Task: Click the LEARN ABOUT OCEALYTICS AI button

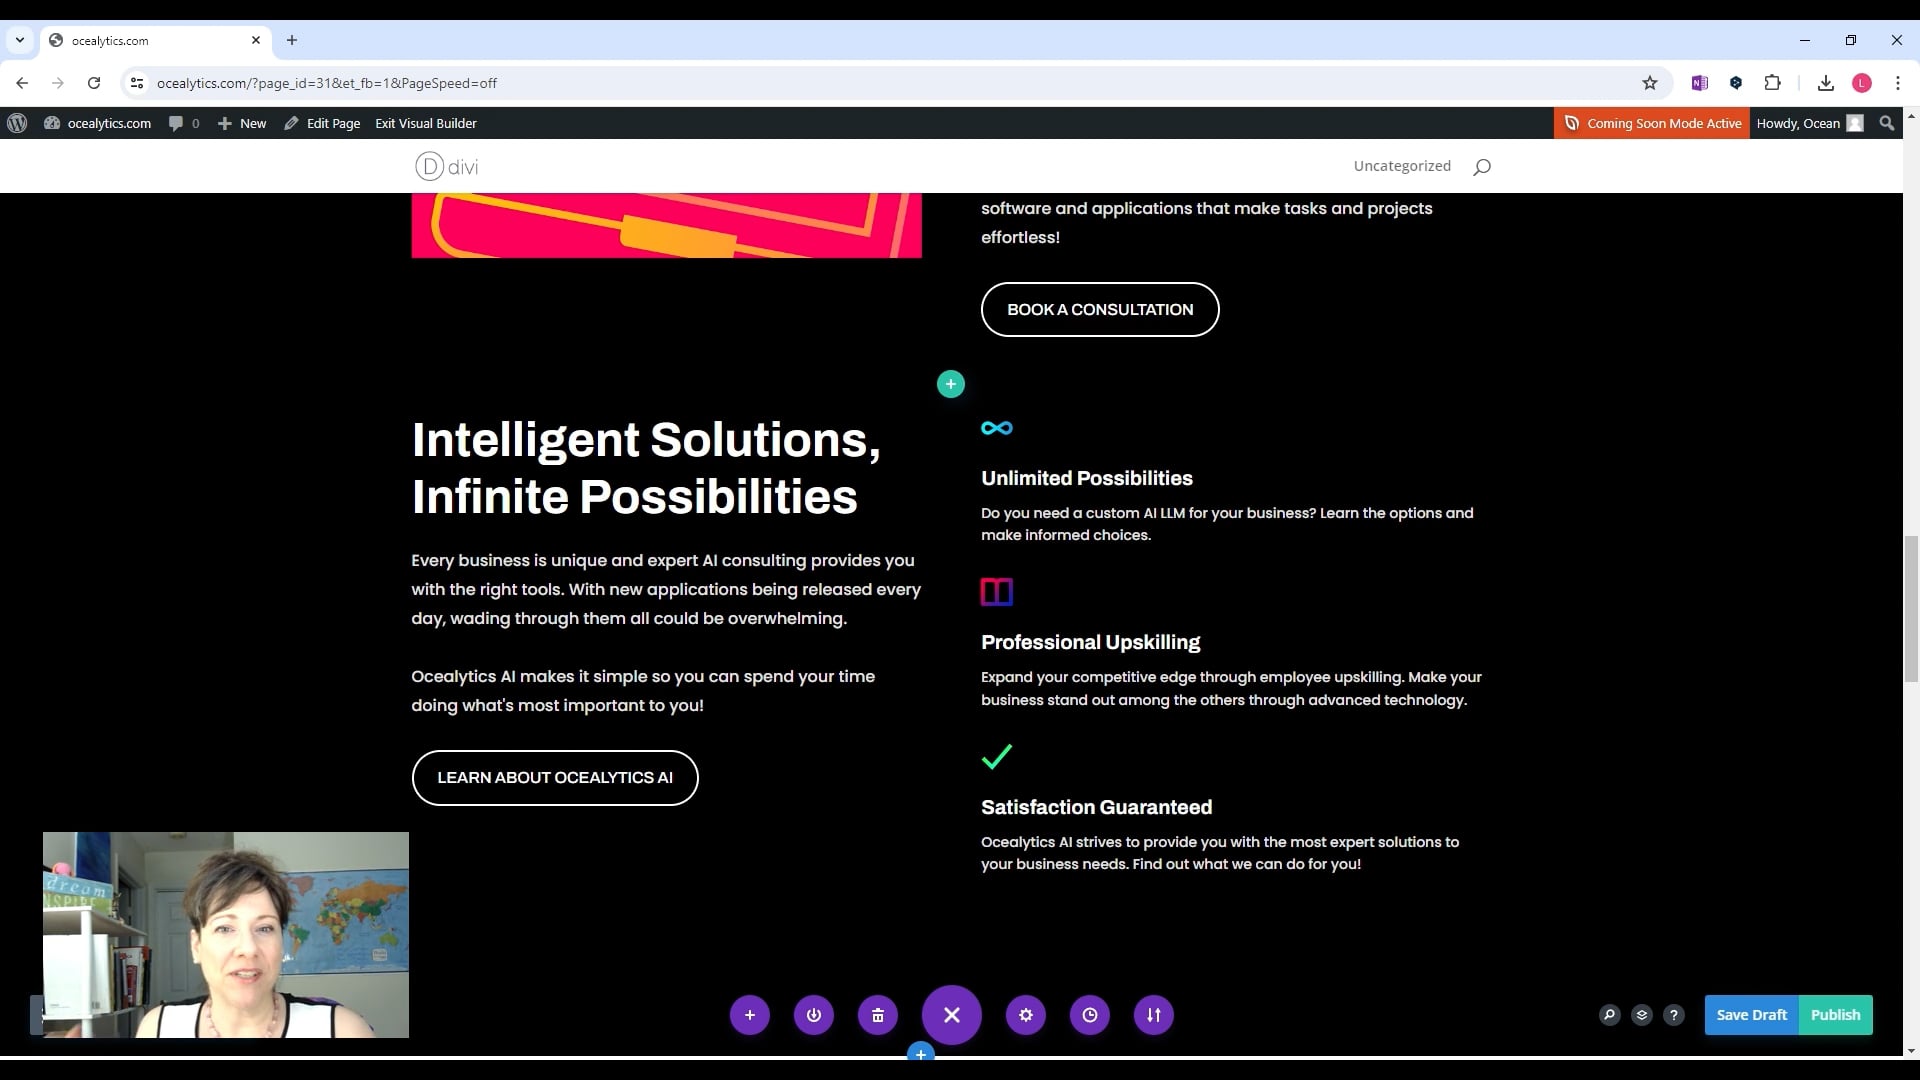Action: click(x=555, y=778)
